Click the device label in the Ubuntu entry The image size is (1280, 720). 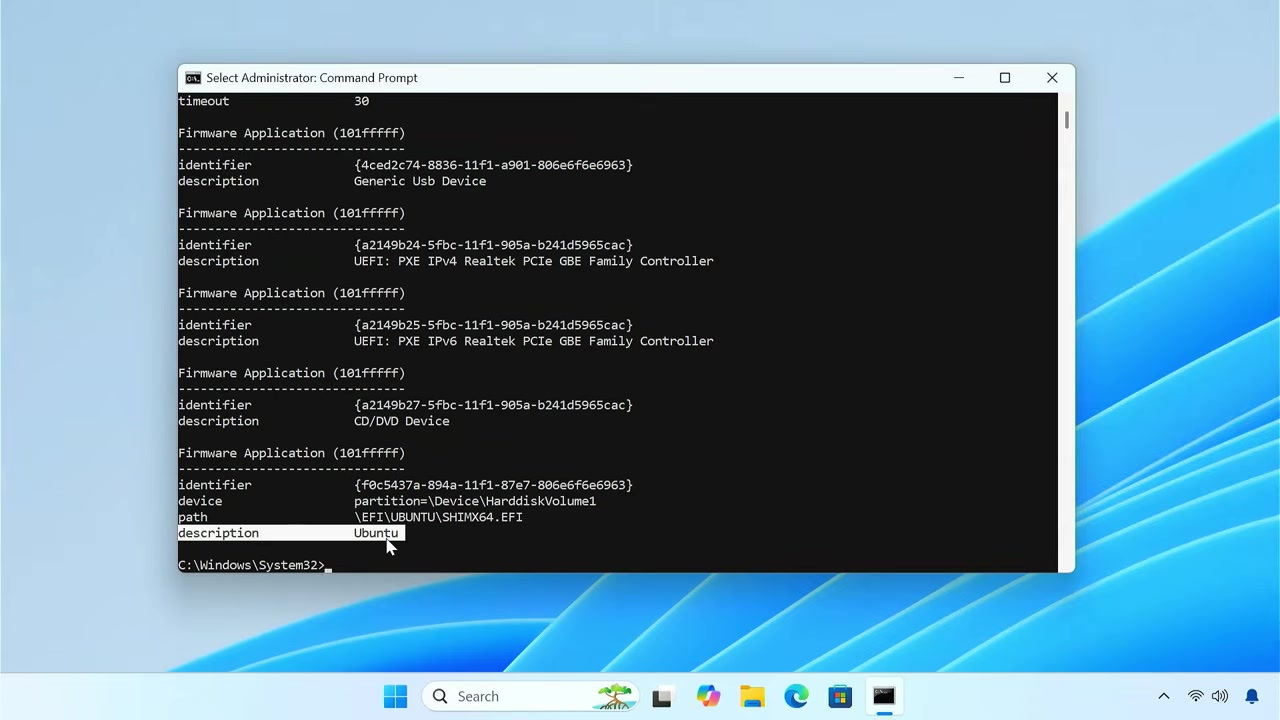pyautogui.click(x=200, y=501)
